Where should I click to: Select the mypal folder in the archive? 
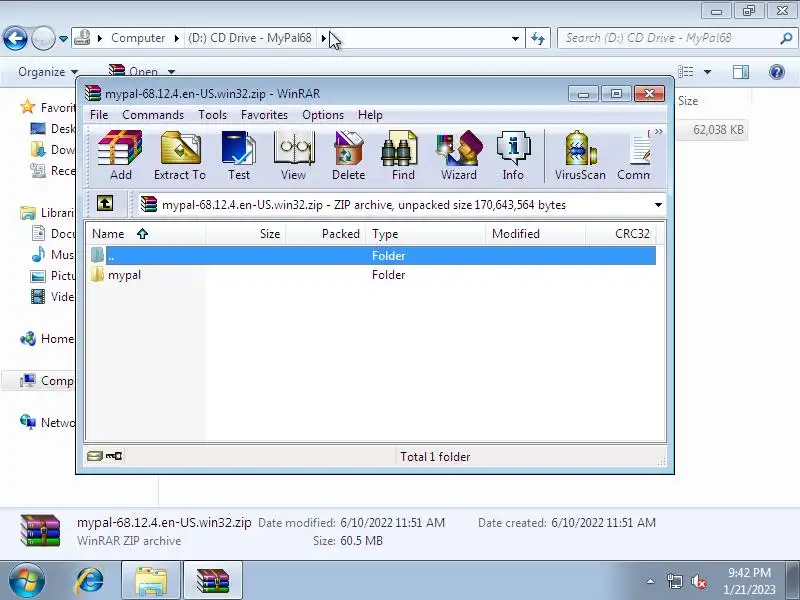pyautogui.click(x=124, y=275)
